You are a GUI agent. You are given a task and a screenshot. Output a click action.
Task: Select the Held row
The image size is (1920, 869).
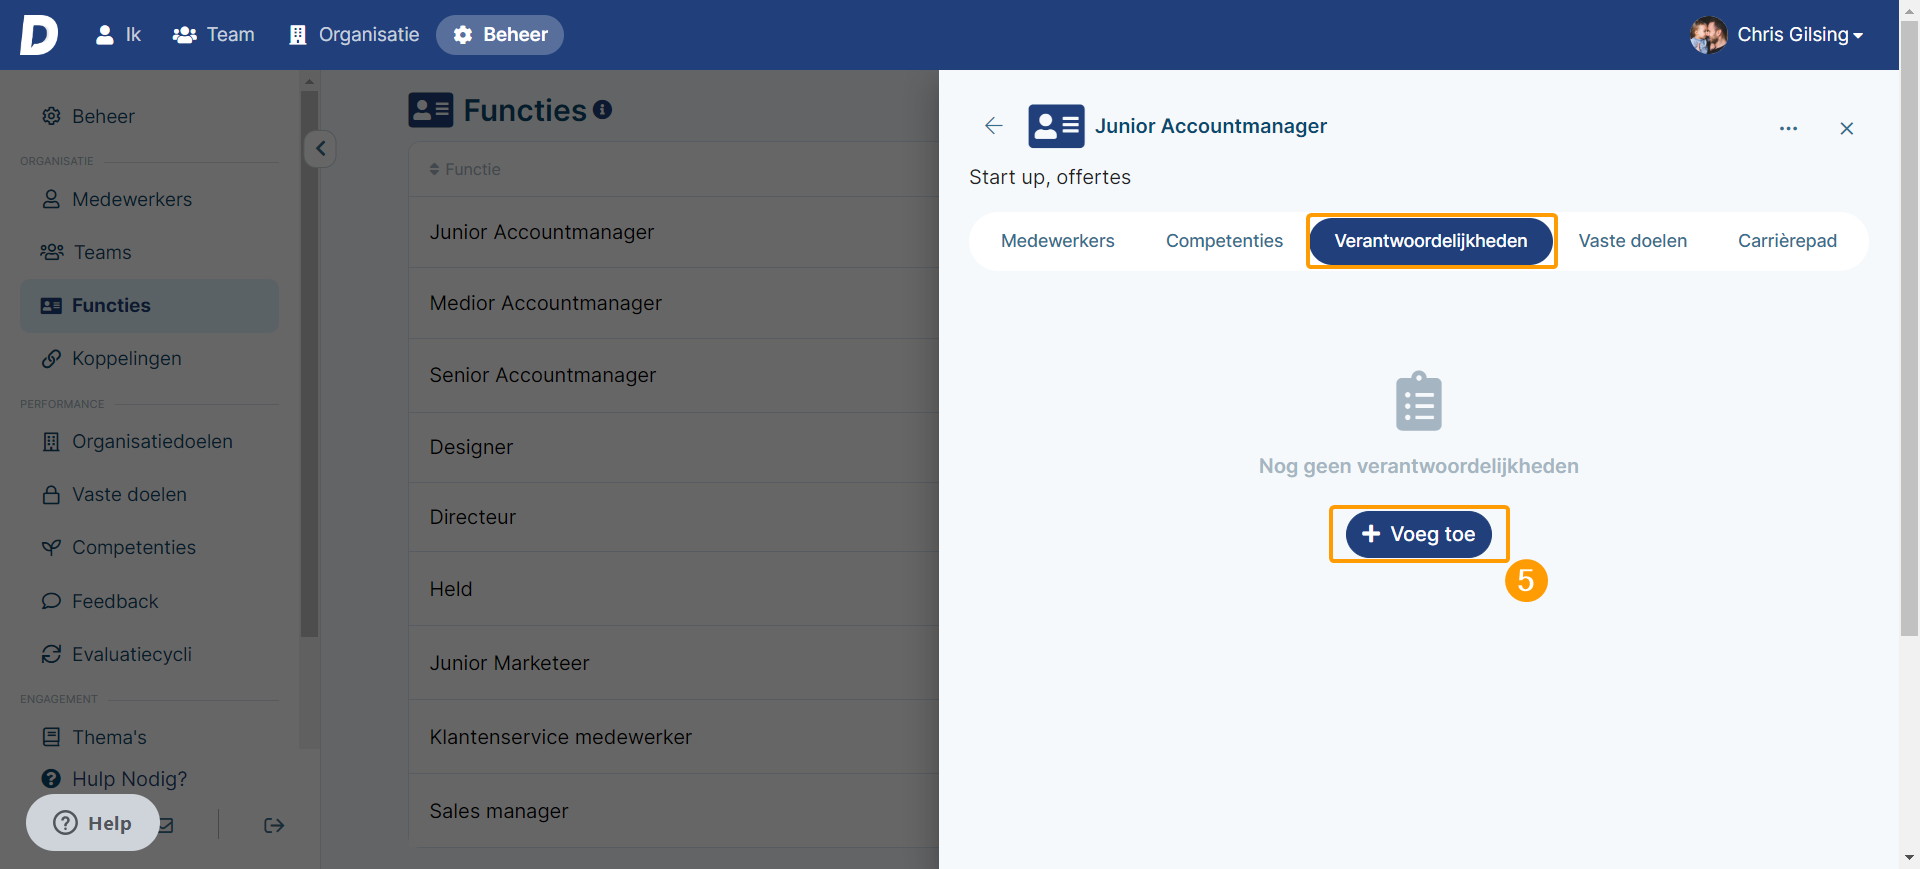pos(674,589)
